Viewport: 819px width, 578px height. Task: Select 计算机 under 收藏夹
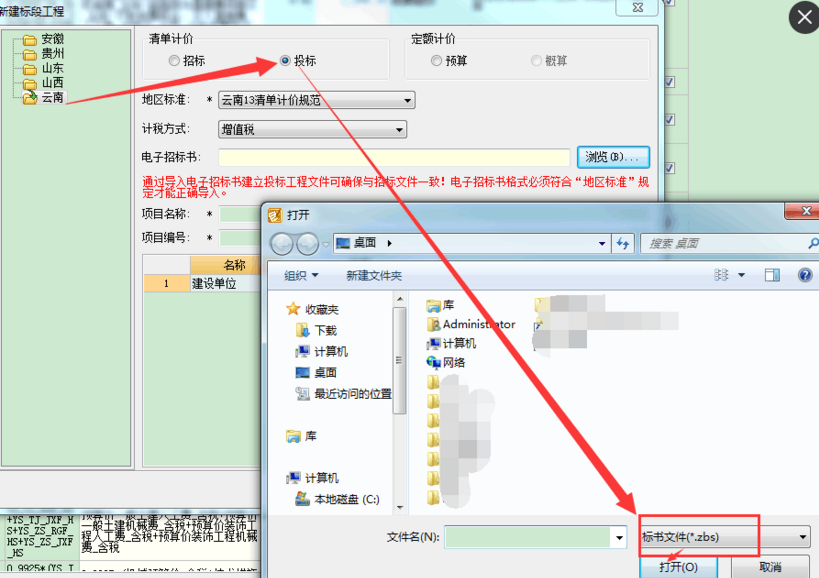[x=321, y=351]
